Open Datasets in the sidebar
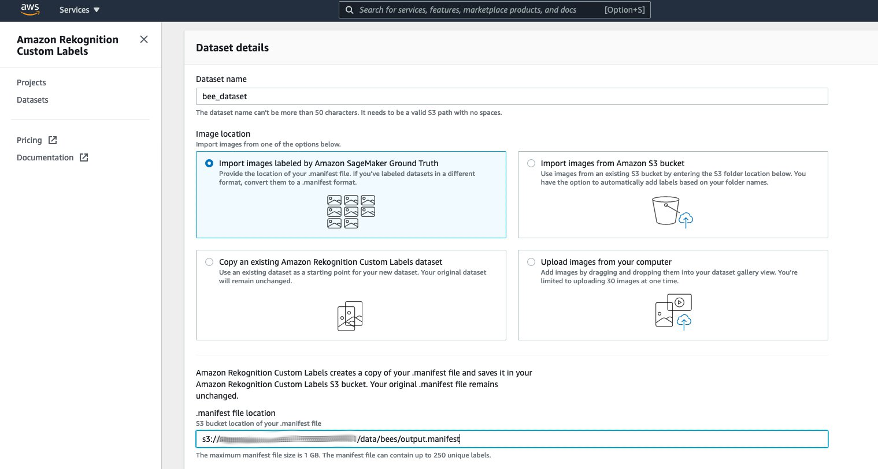The image size is (879, 470). [x=32, y=100]
